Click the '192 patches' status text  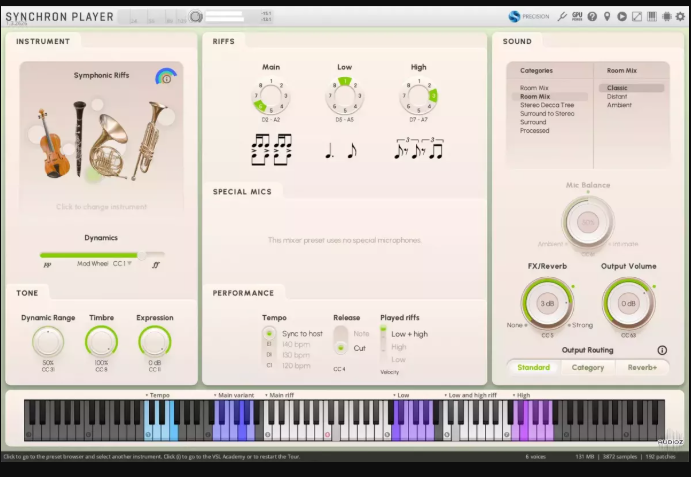660,457
